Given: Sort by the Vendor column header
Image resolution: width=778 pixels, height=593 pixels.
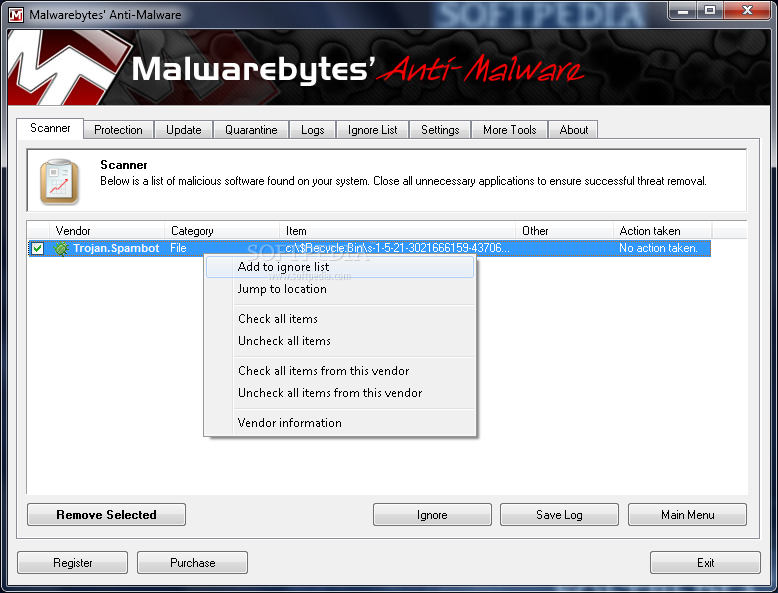Looking at the screenshot, I should [x=107, y=231].
